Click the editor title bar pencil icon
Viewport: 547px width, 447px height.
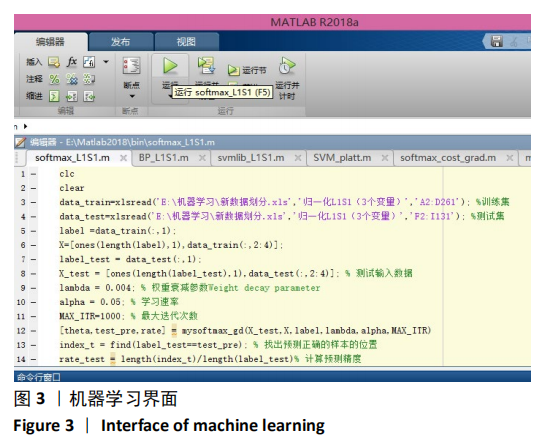click(20, 142)
